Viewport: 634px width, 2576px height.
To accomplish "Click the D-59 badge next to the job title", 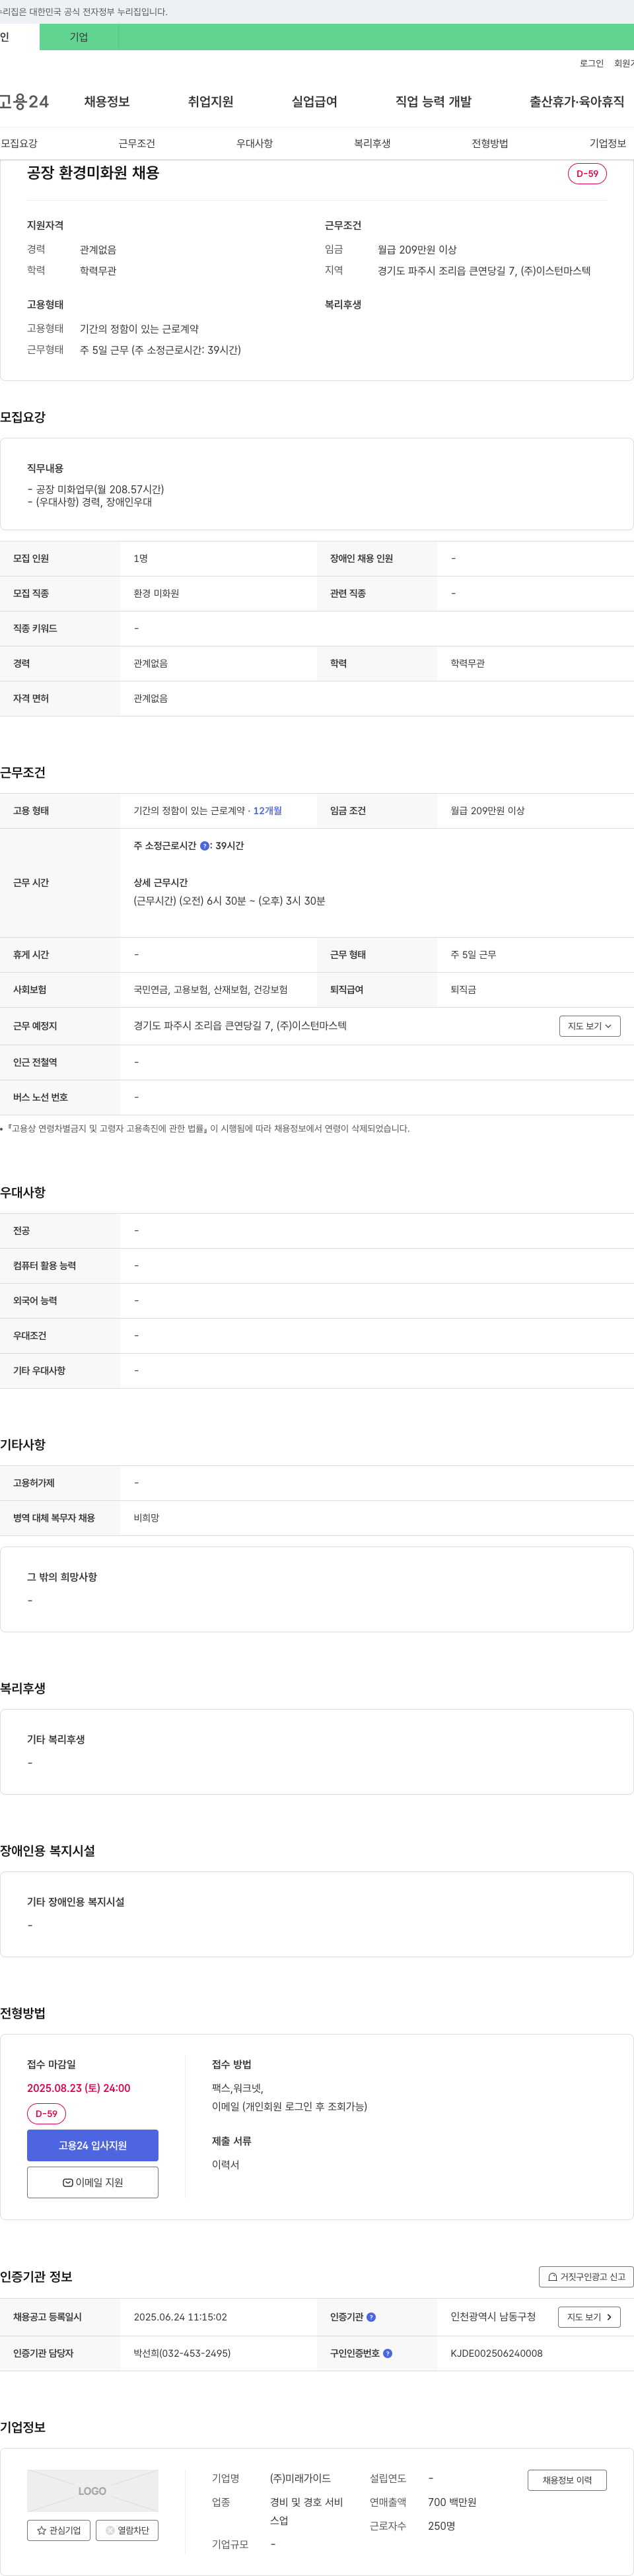I will point(587,174).
